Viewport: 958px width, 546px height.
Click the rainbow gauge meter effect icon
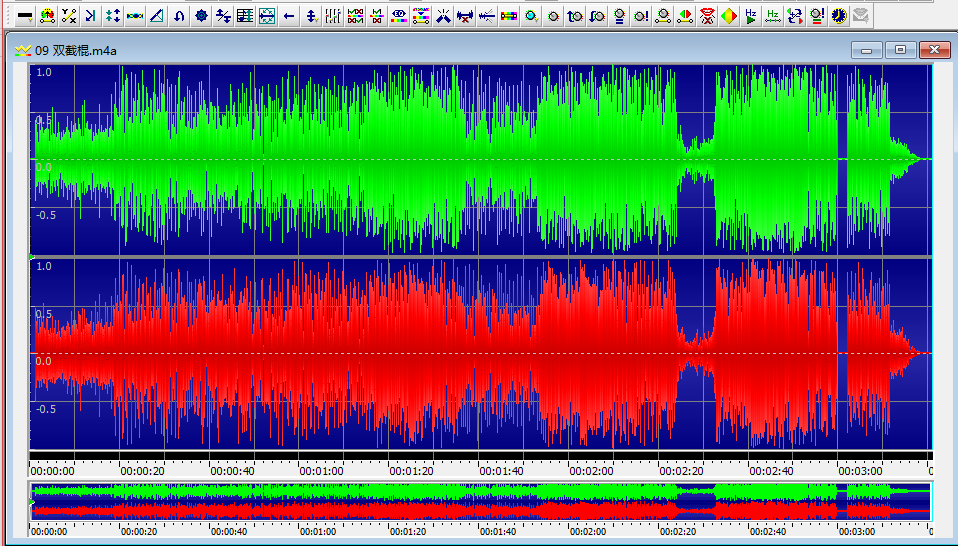[x=48, y=16]
